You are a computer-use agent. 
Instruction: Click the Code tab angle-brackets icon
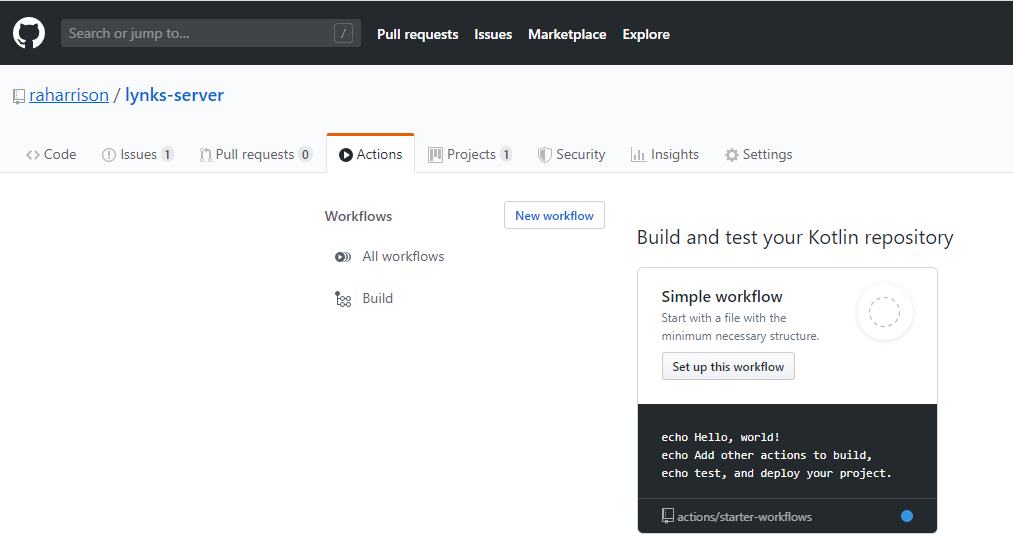tap(33, 155)
